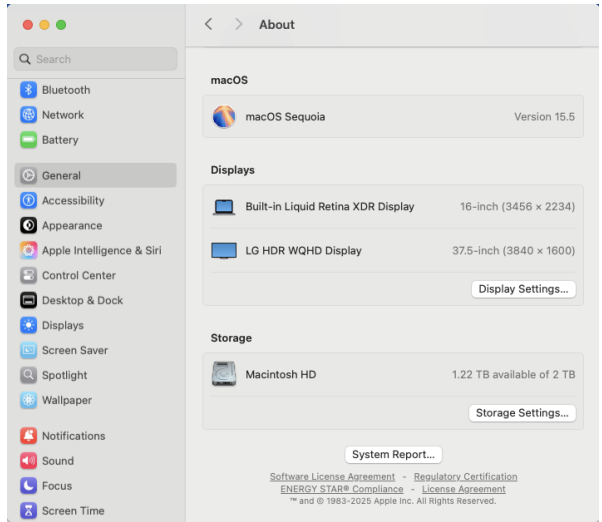Select Focus label in the sidebar
Image resolution: width=602 pixels, height=522 pixels.
(57, 486)
